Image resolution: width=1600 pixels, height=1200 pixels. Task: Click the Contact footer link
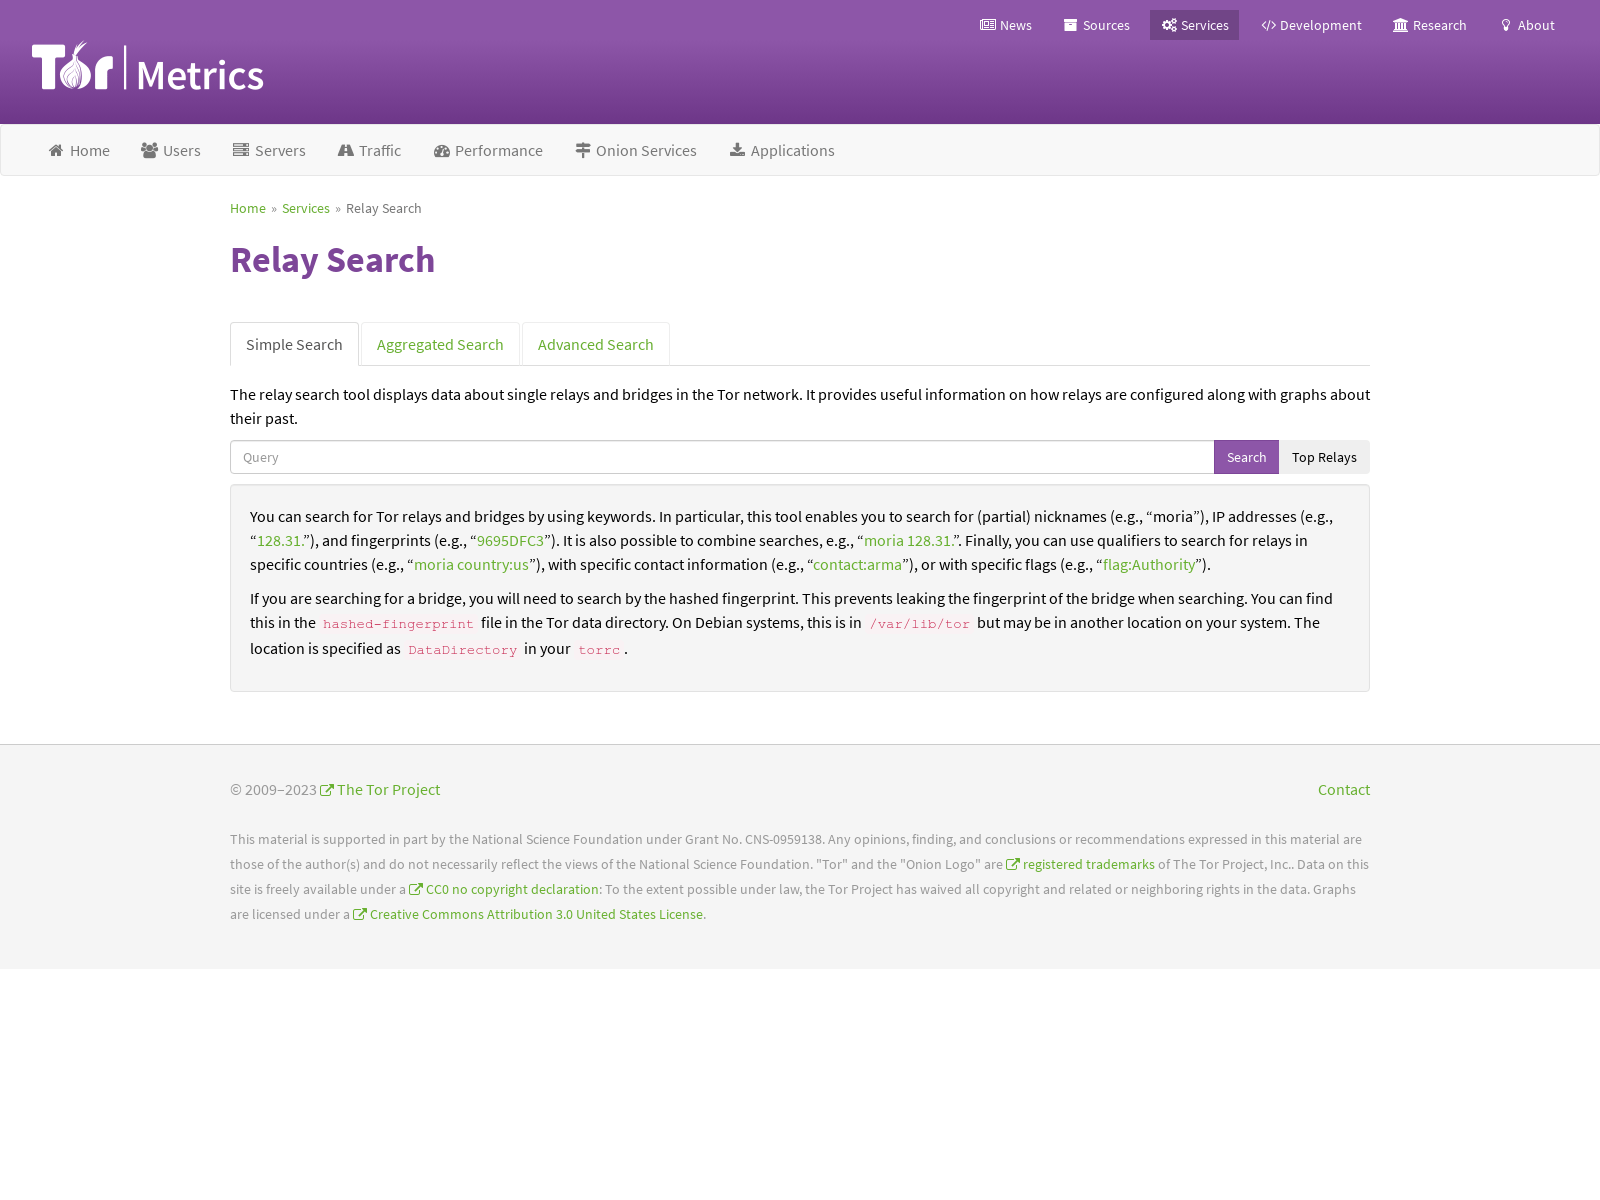[x=1344, y=790]
